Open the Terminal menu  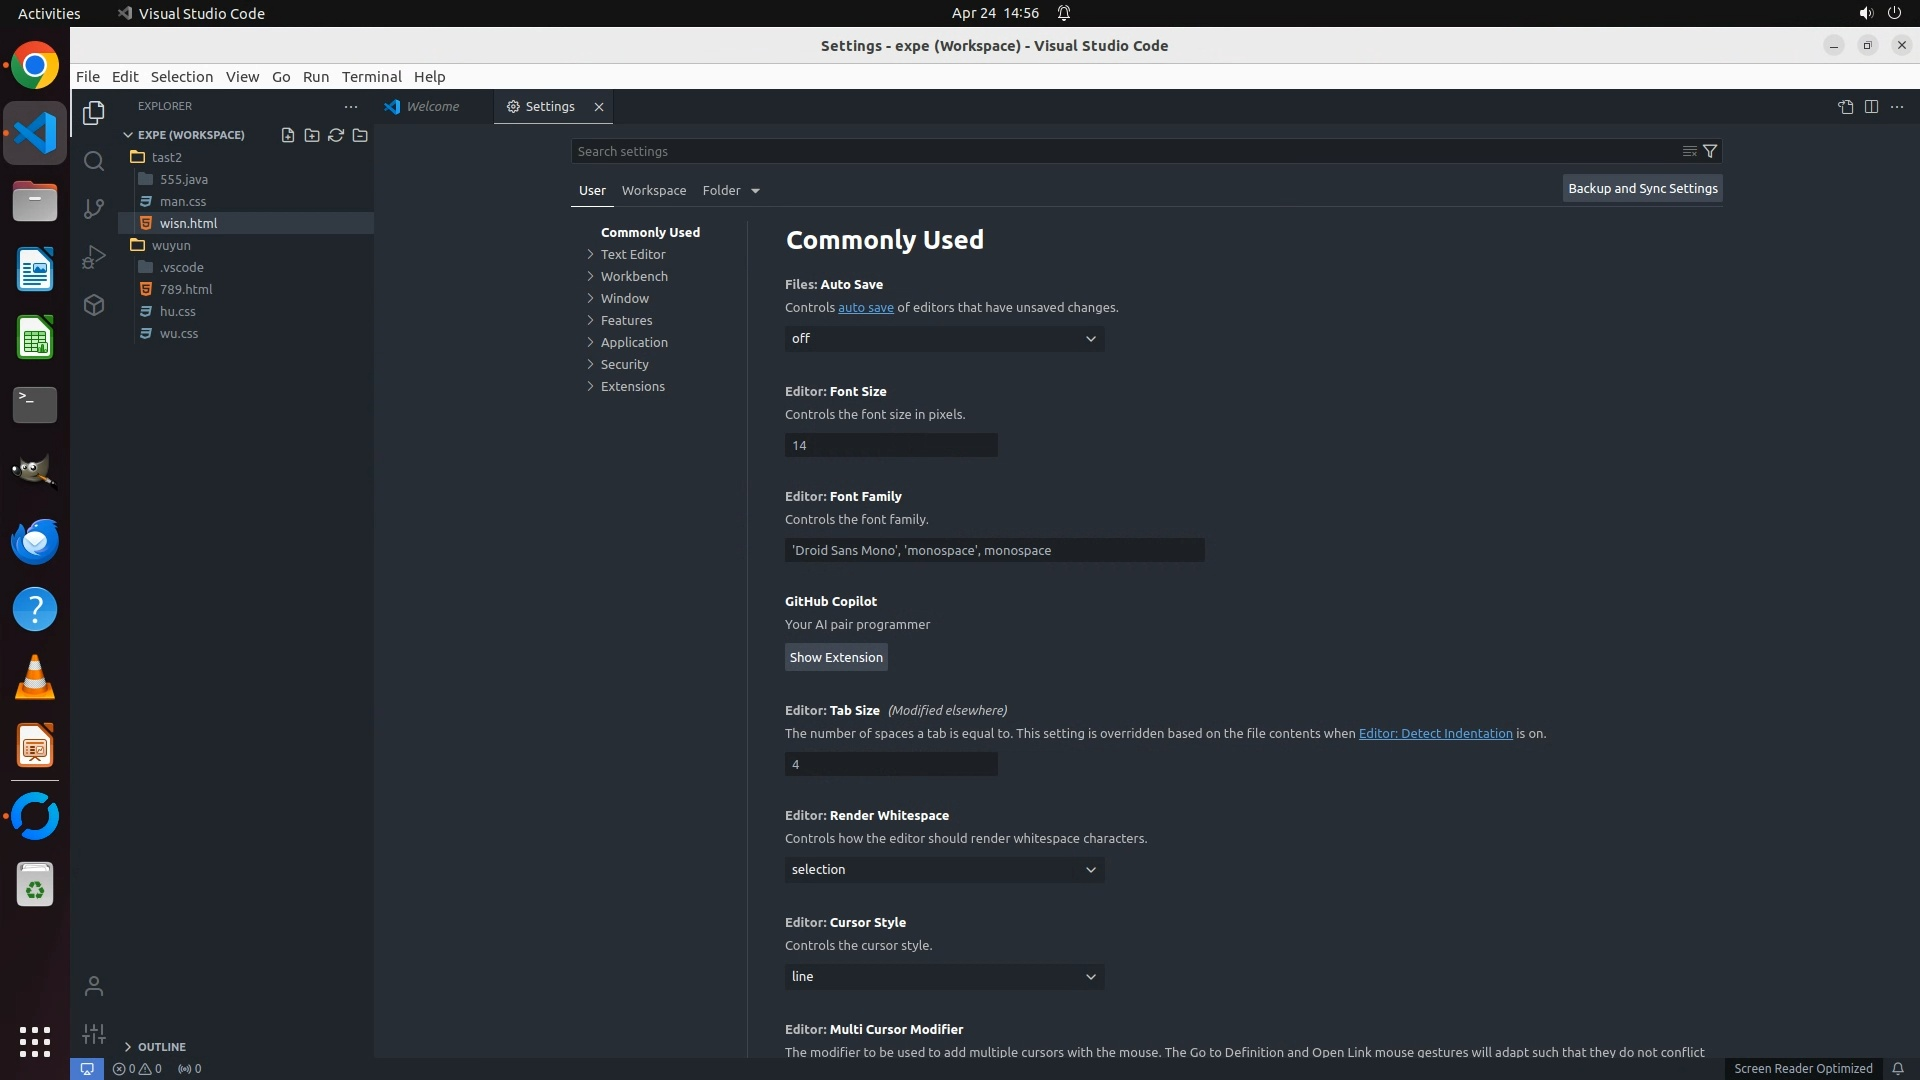[x=371, y=77]
